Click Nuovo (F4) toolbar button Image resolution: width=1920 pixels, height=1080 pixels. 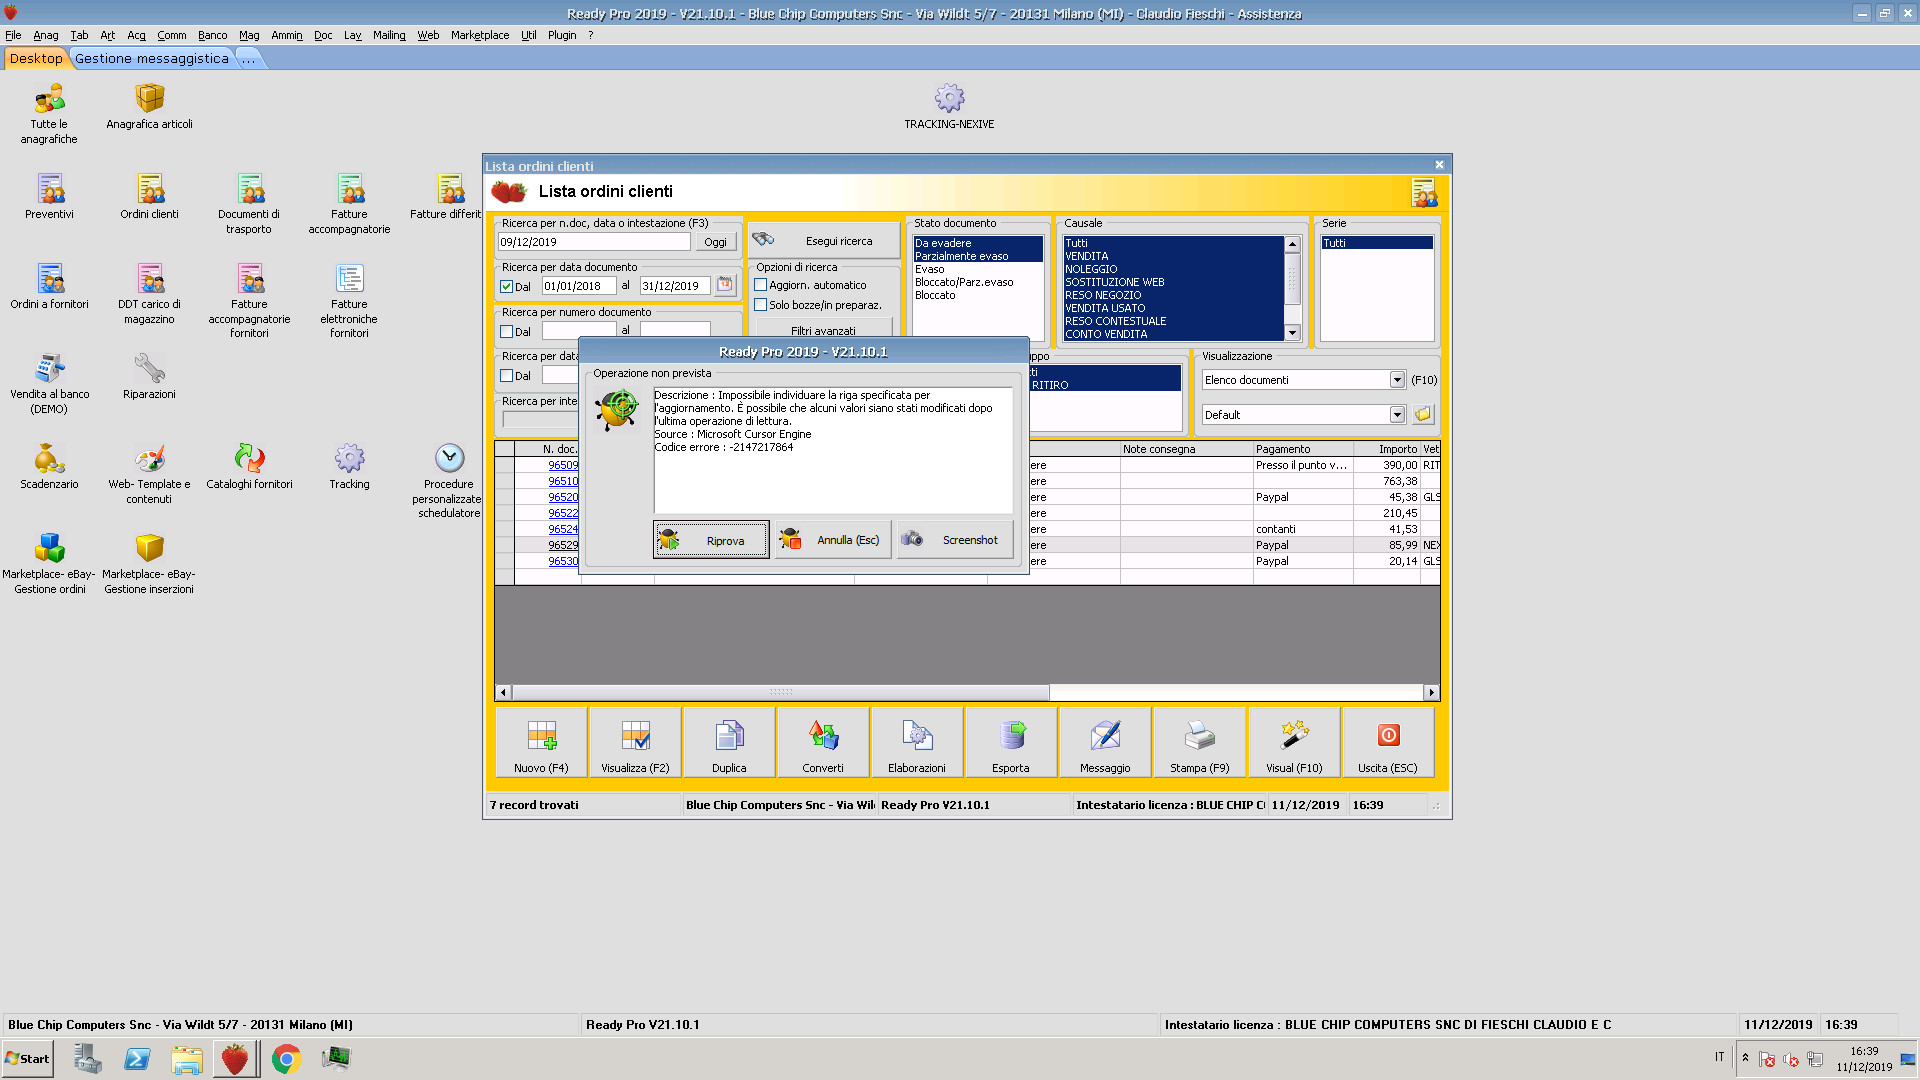pos(541,743)
